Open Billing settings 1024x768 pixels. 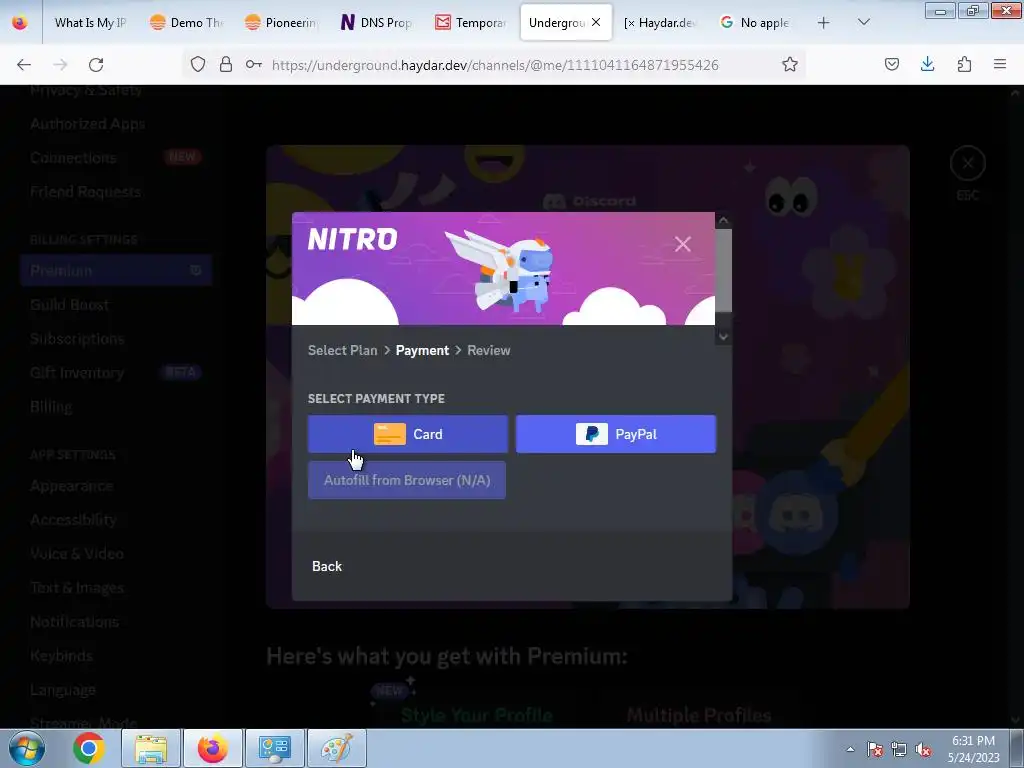coord(51,406)
